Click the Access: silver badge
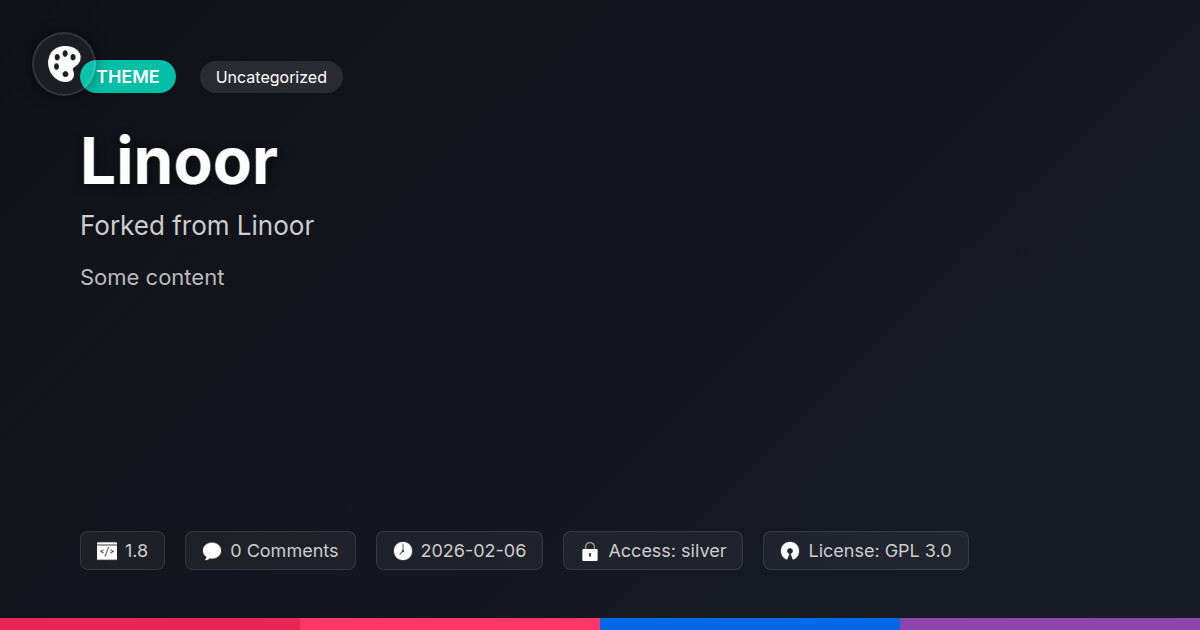Screen dimensions: 1200x630 pyautogui.click(x=653, y=551)
